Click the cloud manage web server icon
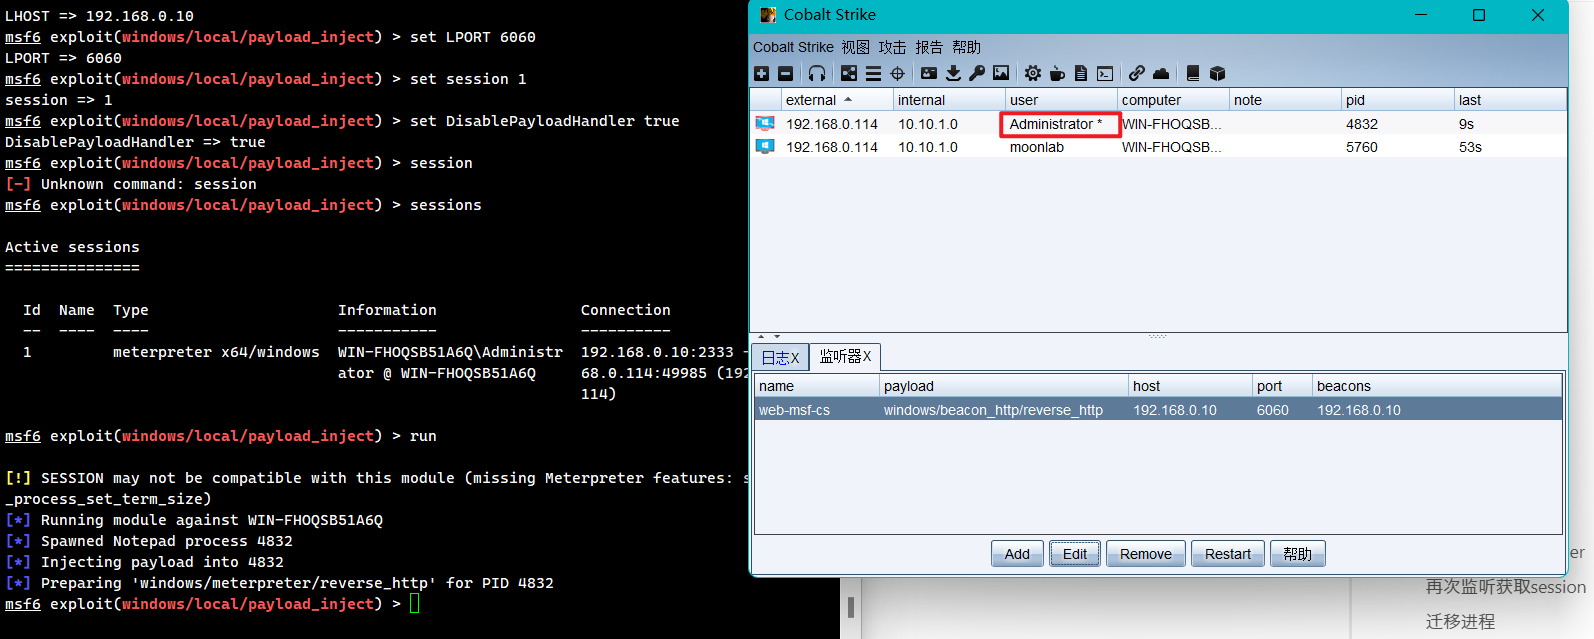The width and height of the screenshot is (1594, 639). (x=1161, y=73)
